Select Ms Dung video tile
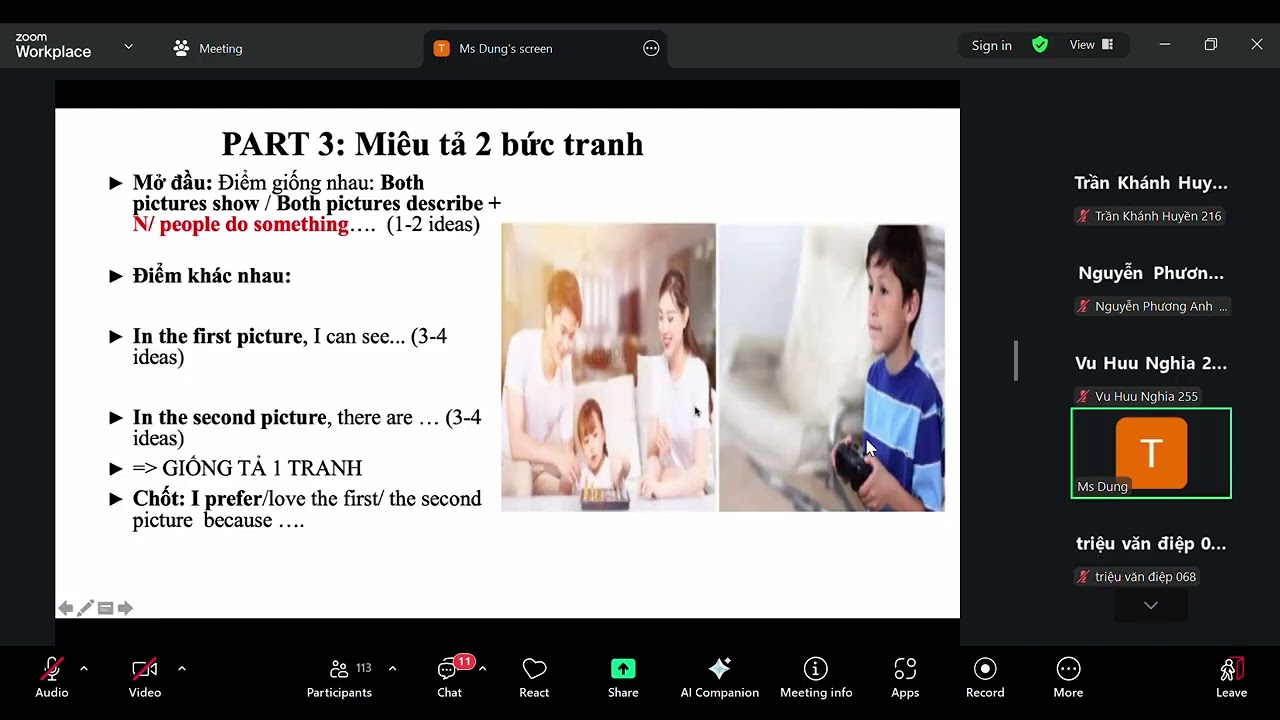Viewport: 1280px width, 720px height. point(1151,453)
